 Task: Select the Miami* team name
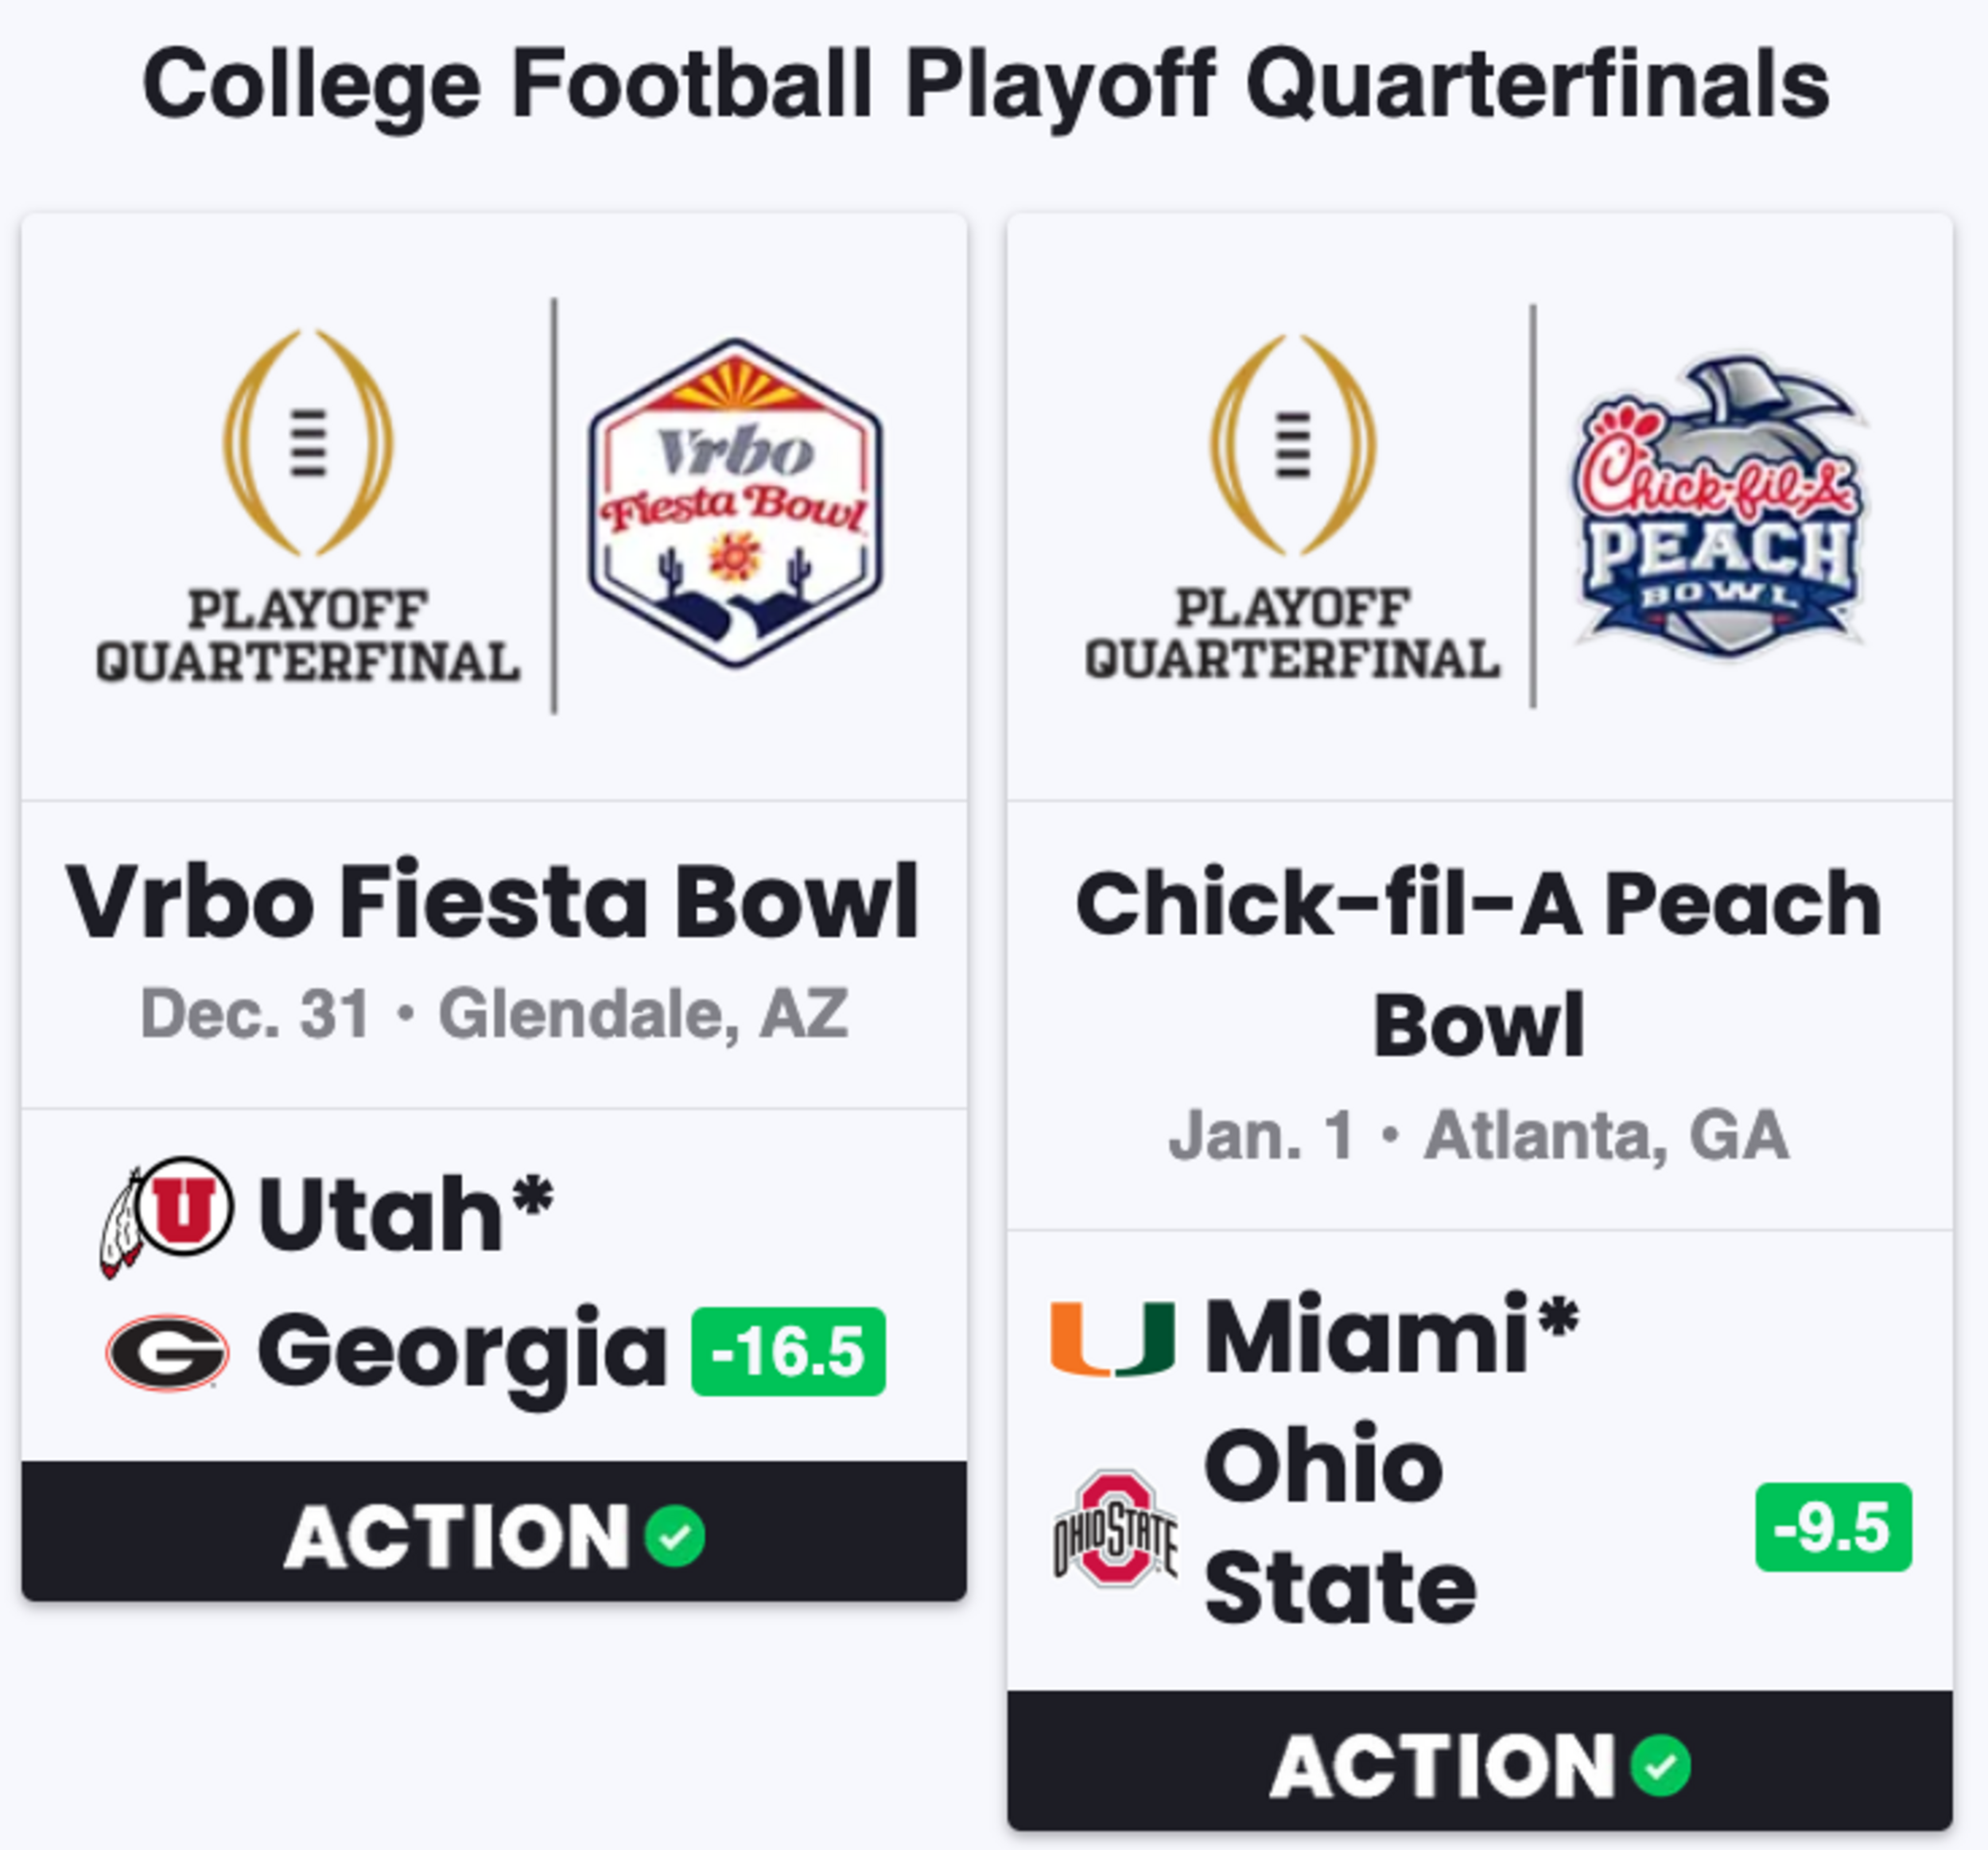[x=1392, y=1335]
